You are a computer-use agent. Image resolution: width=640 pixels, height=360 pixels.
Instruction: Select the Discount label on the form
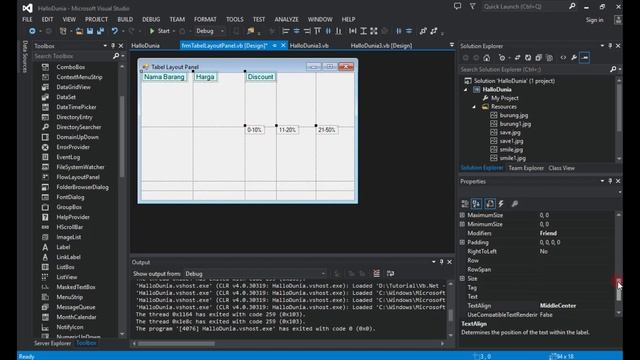(x=260, y=77)
